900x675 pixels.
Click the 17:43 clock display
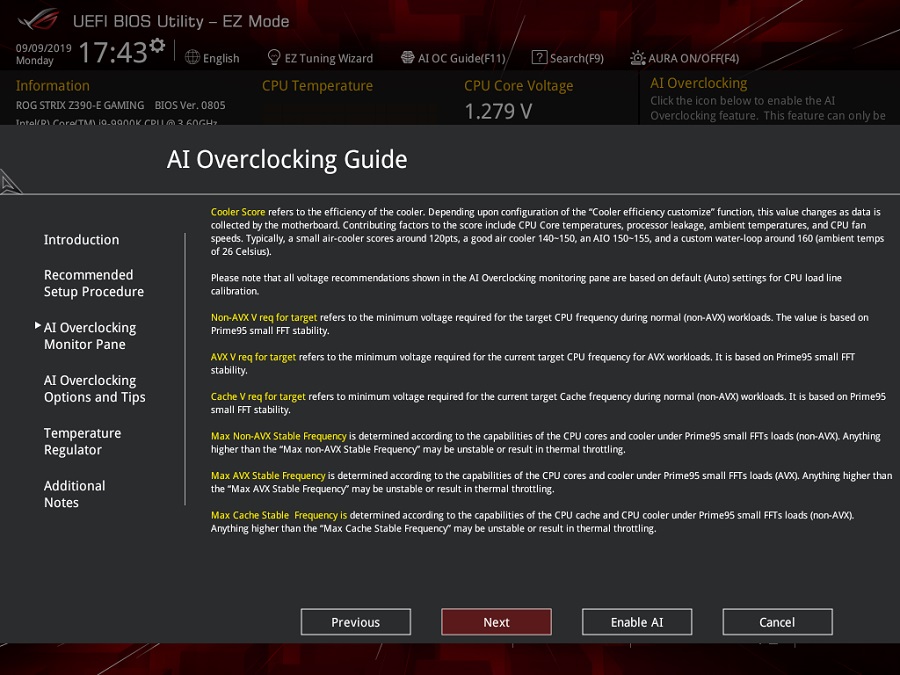(x=113, y=53)
